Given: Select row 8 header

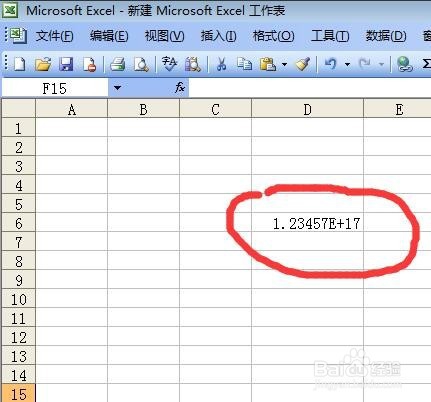Looking at the screenshot, I should 18,261.
